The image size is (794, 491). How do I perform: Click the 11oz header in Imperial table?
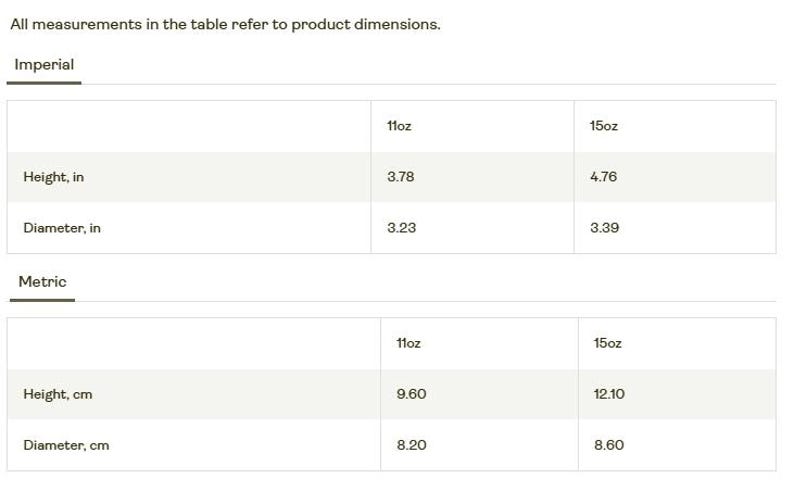click(x=399, y=126)
